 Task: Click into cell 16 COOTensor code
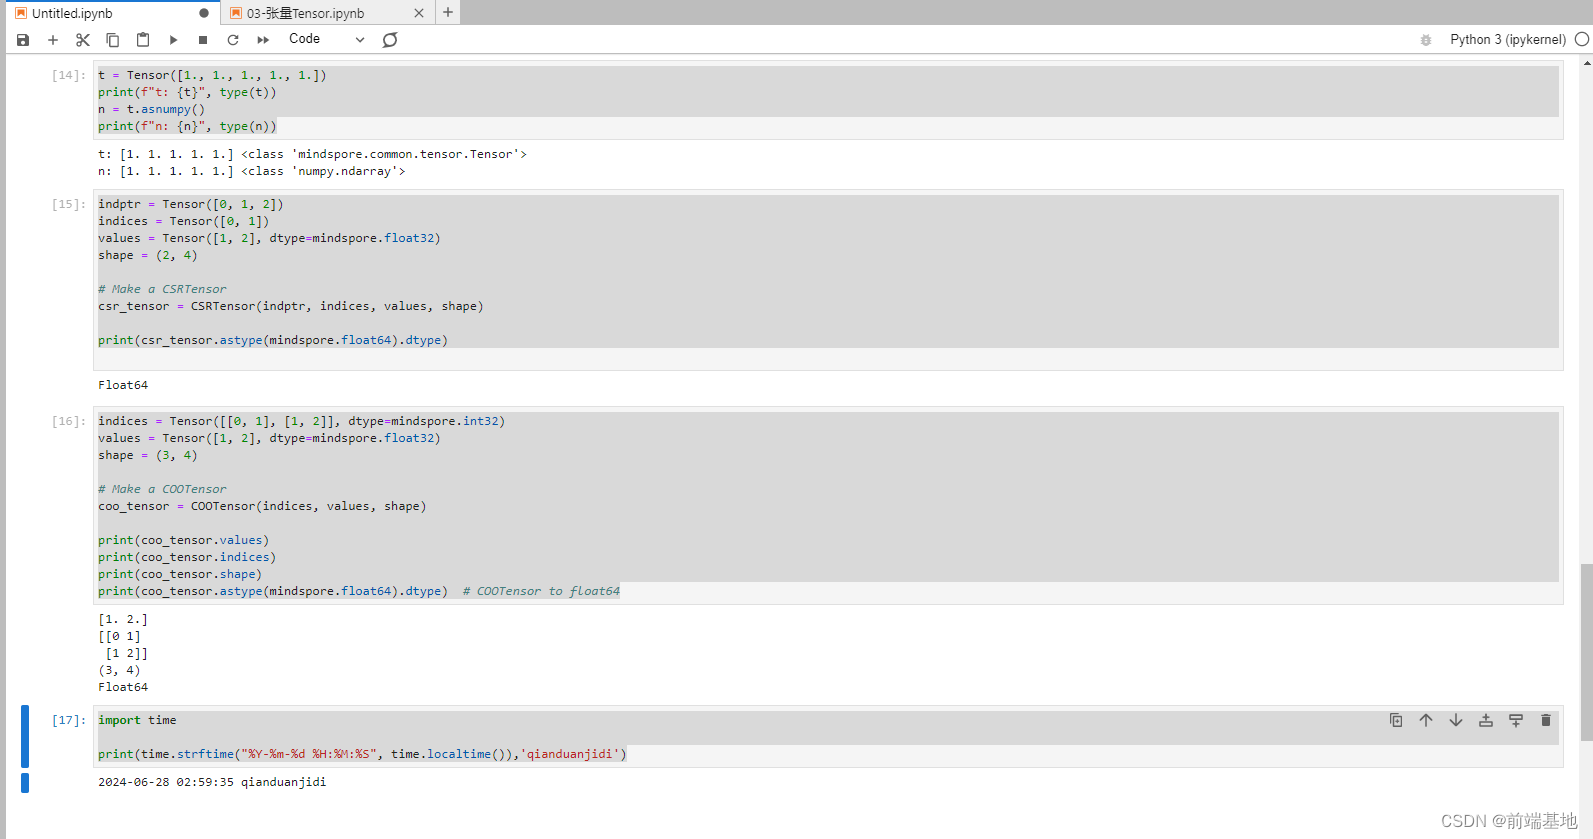pyautogui.click(x=828, y=505)
